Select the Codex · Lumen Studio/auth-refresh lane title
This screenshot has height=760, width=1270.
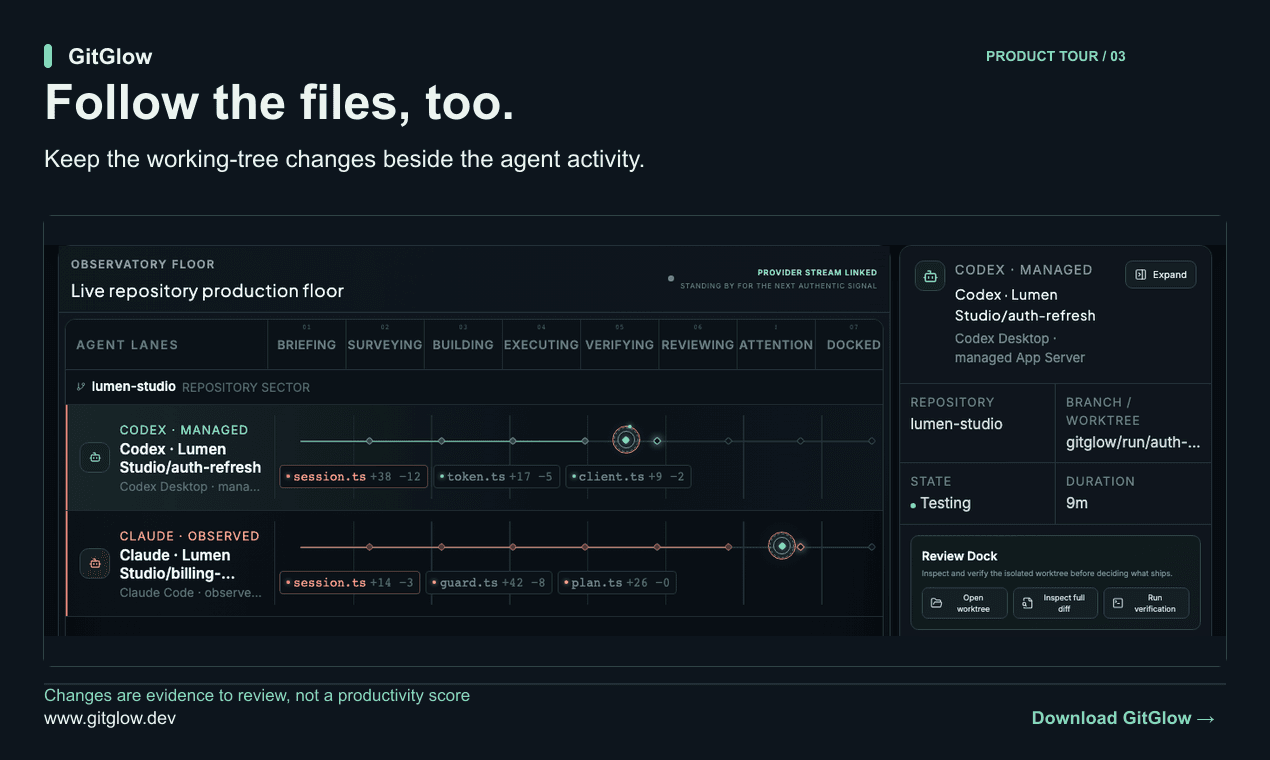click(x=190, y=458)
